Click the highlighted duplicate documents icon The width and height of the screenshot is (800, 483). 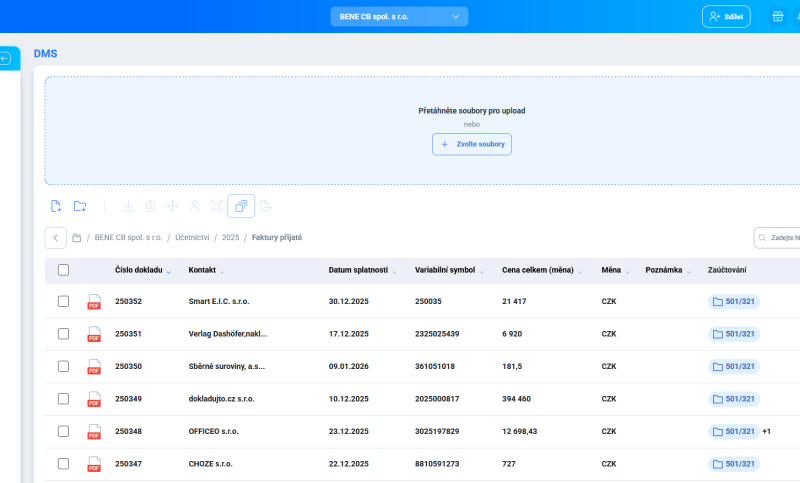[x=241, y=206]
